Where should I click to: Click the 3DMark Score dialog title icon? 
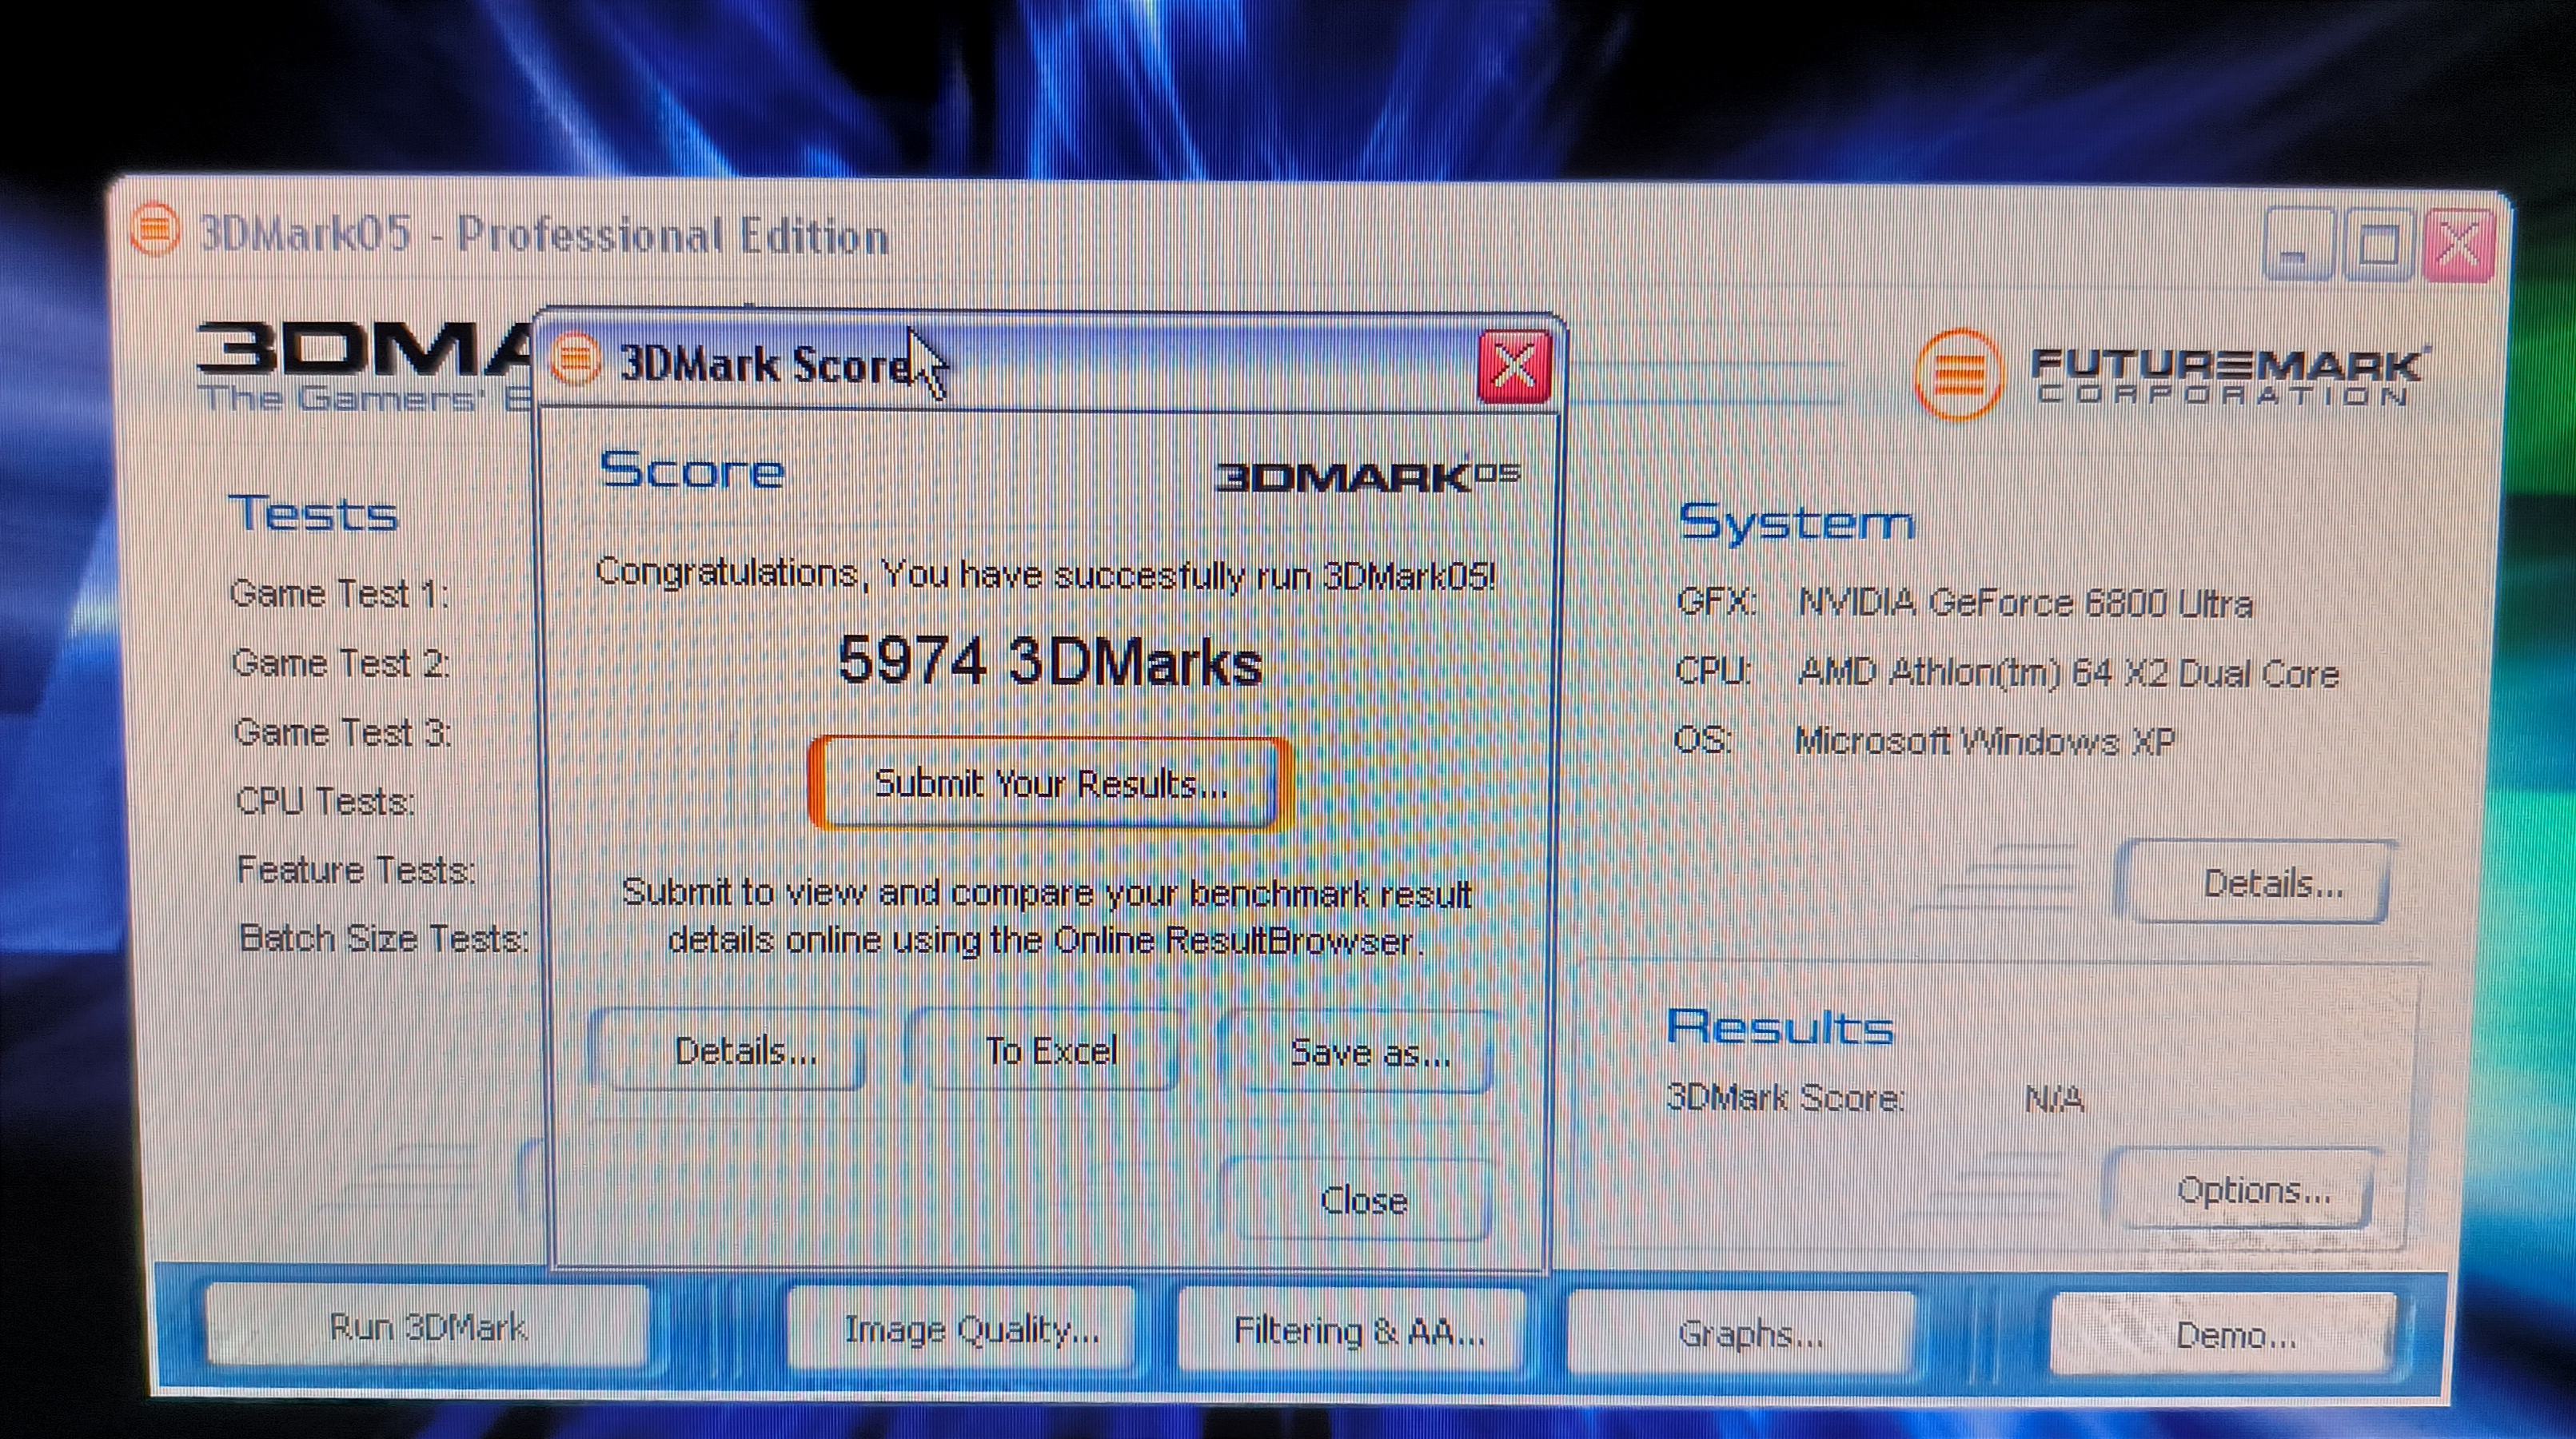[575, 359]
